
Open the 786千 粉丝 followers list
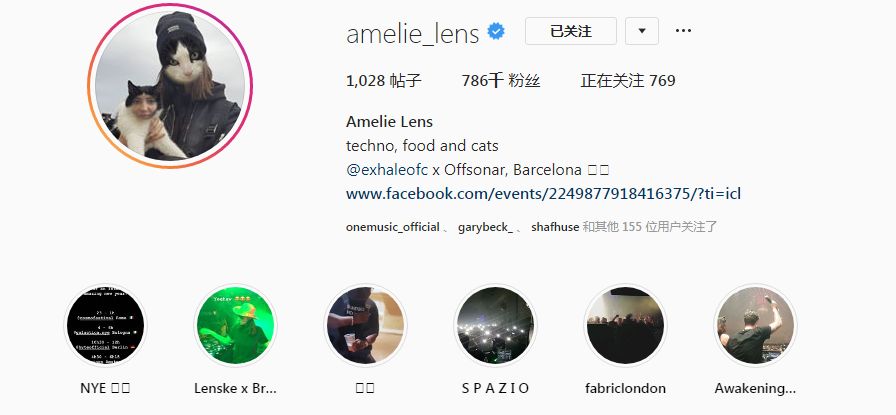(501, 81)
